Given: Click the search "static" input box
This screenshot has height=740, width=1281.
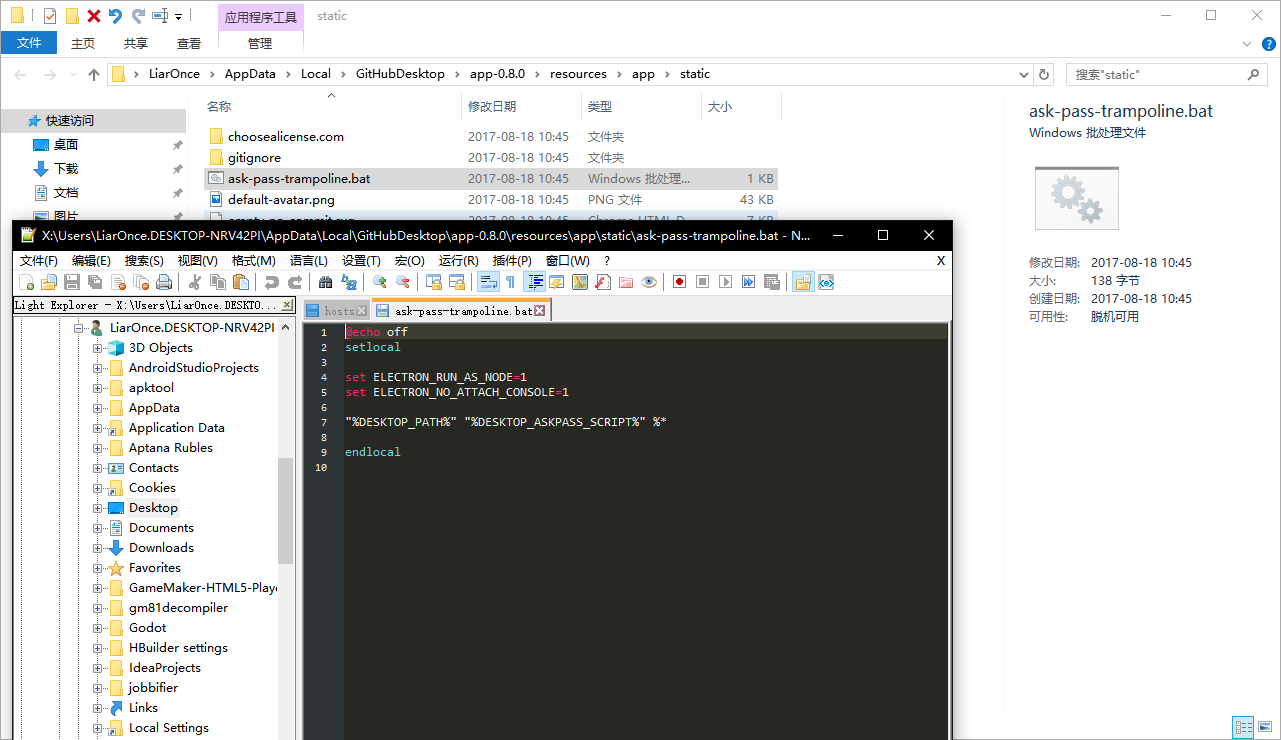Looking at the screenshot, I should (x=1155, y=74).
